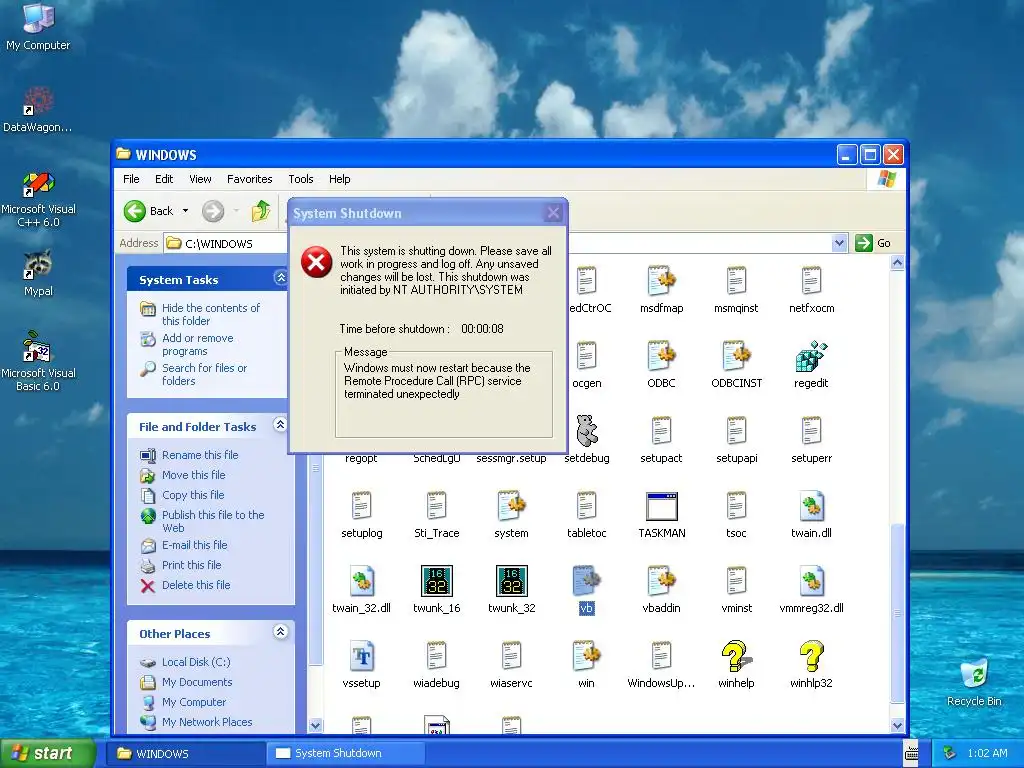1024x768 pixels.
Task: Click the green Go button
Action: (873, 243)
